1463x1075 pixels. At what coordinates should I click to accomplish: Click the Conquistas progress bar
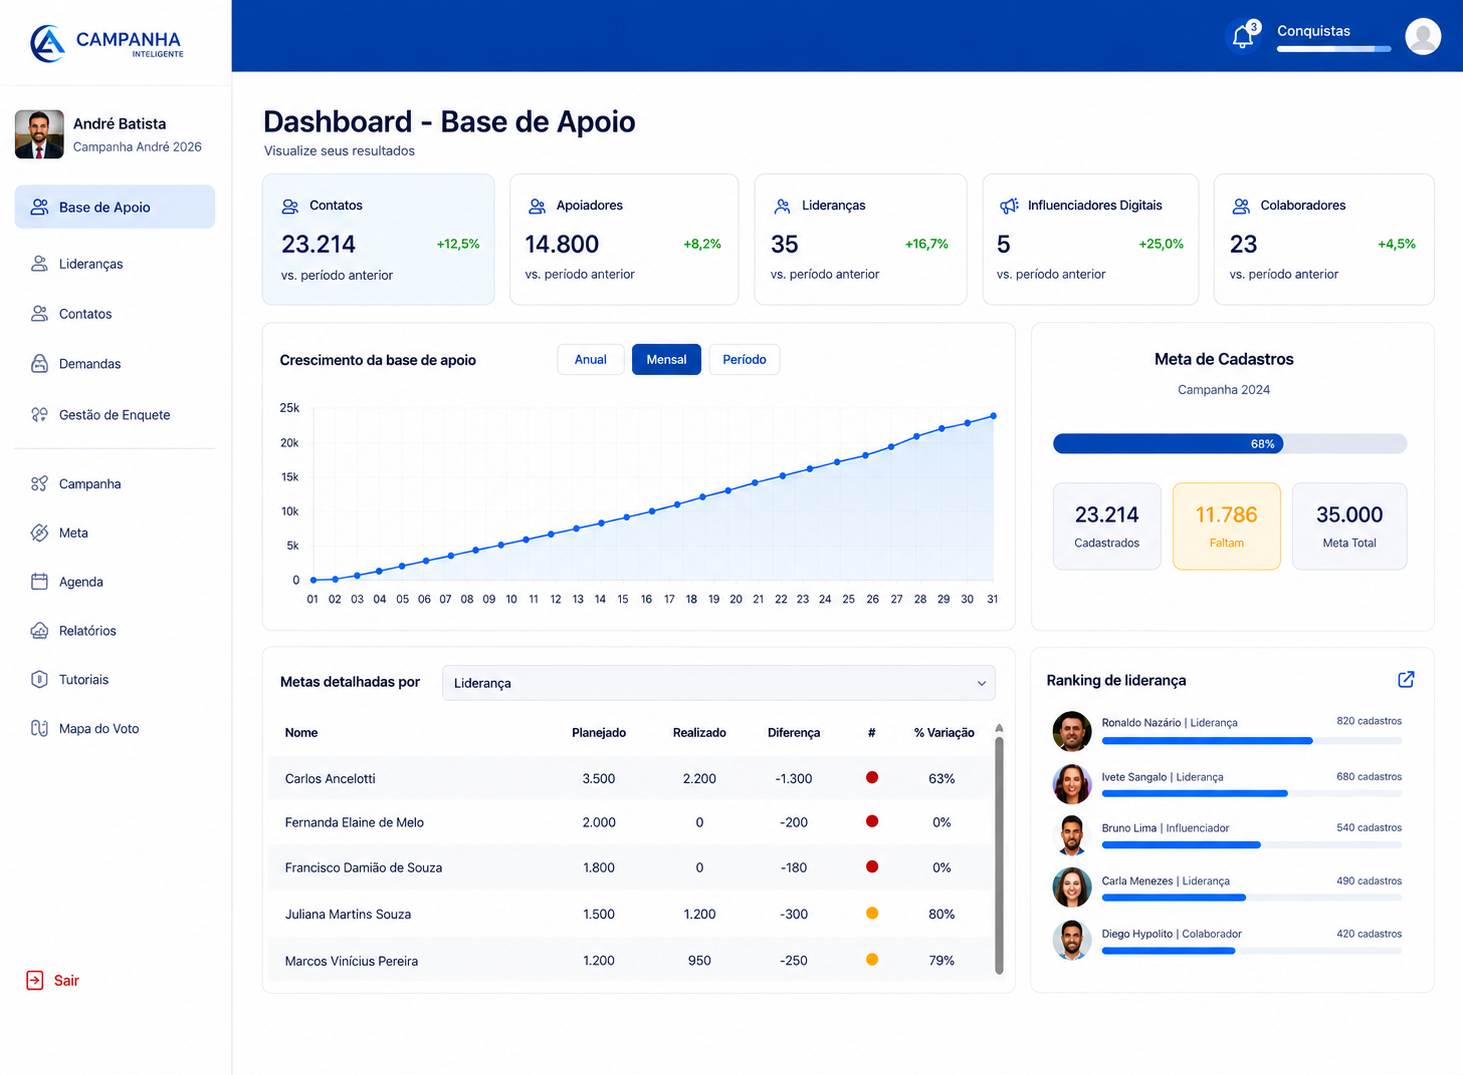tap(1334, 49)
